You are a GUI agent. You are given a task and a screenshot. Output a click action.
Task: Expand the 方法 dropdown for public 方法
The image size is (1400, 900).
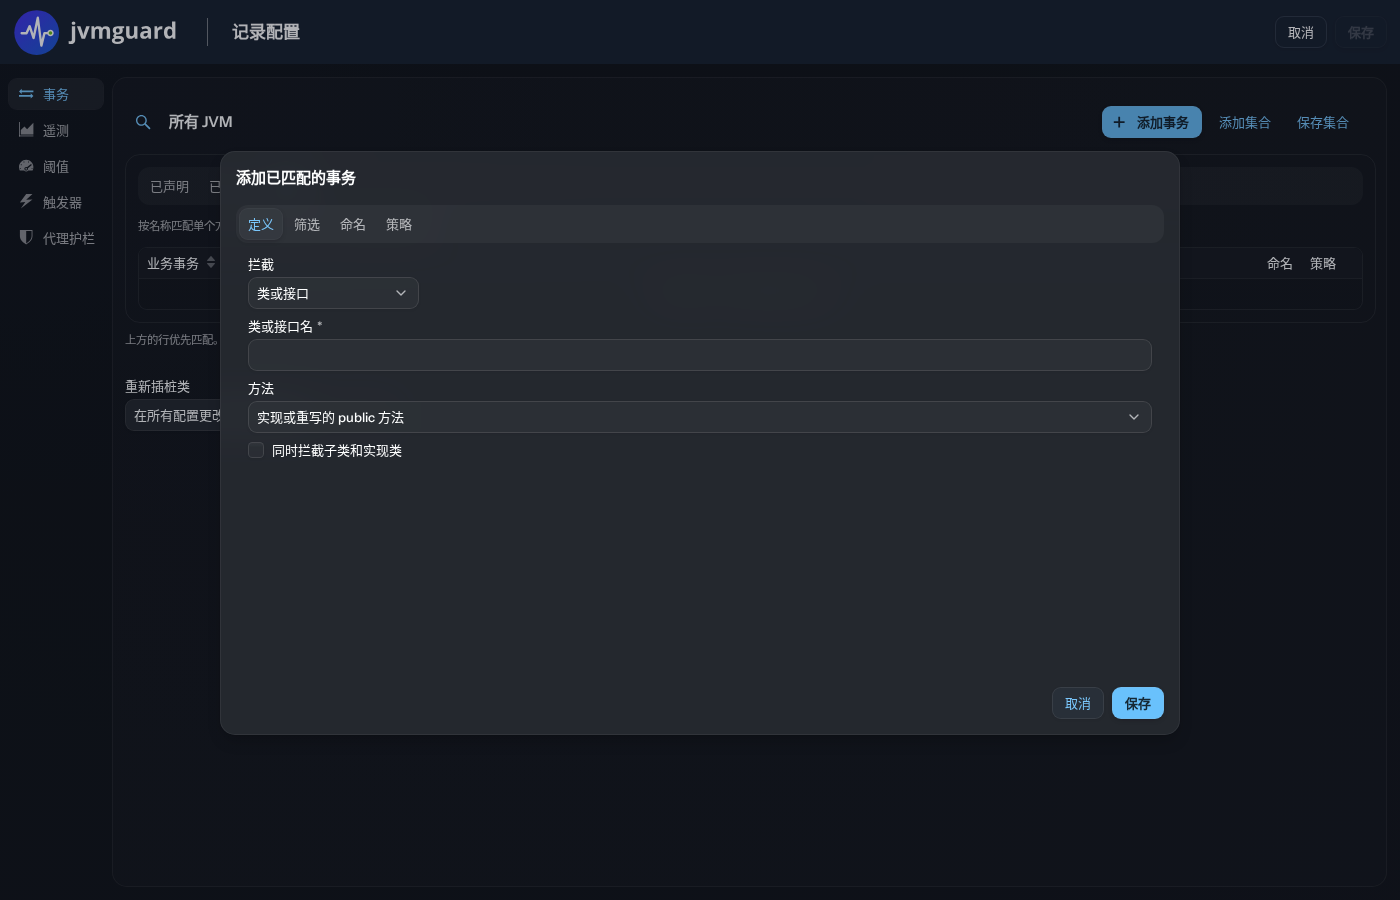point(699,417)
